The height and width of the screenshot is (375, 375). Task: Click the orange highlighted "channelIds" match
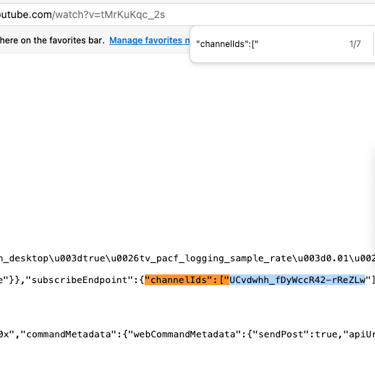coord(187,280)
